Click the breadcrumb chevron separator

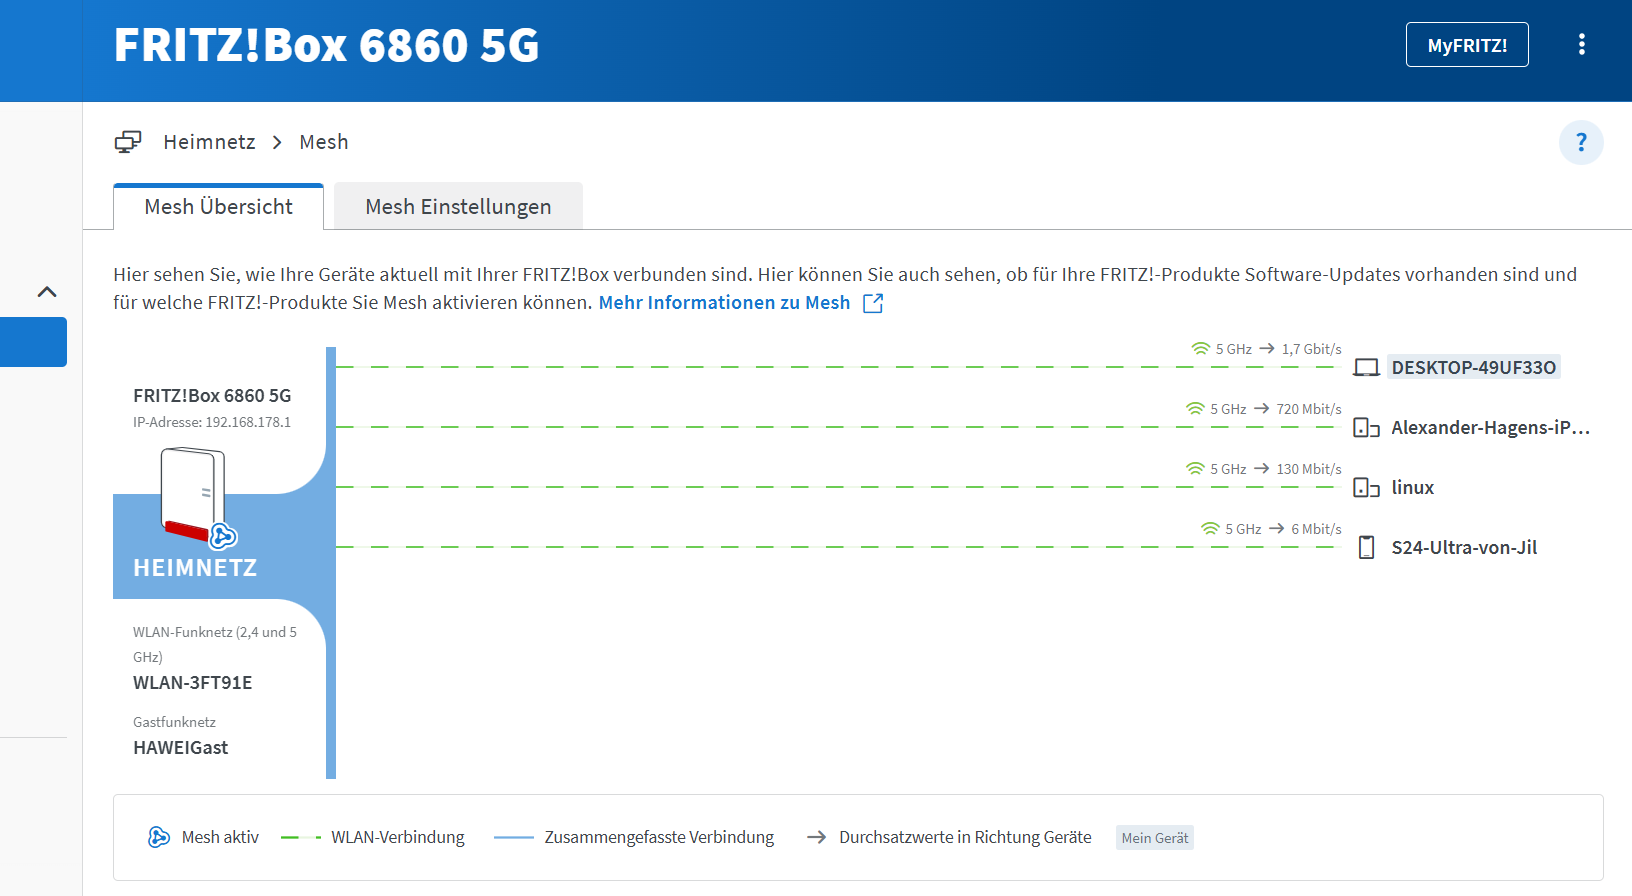pyautogui.click(x=277, y=143)
